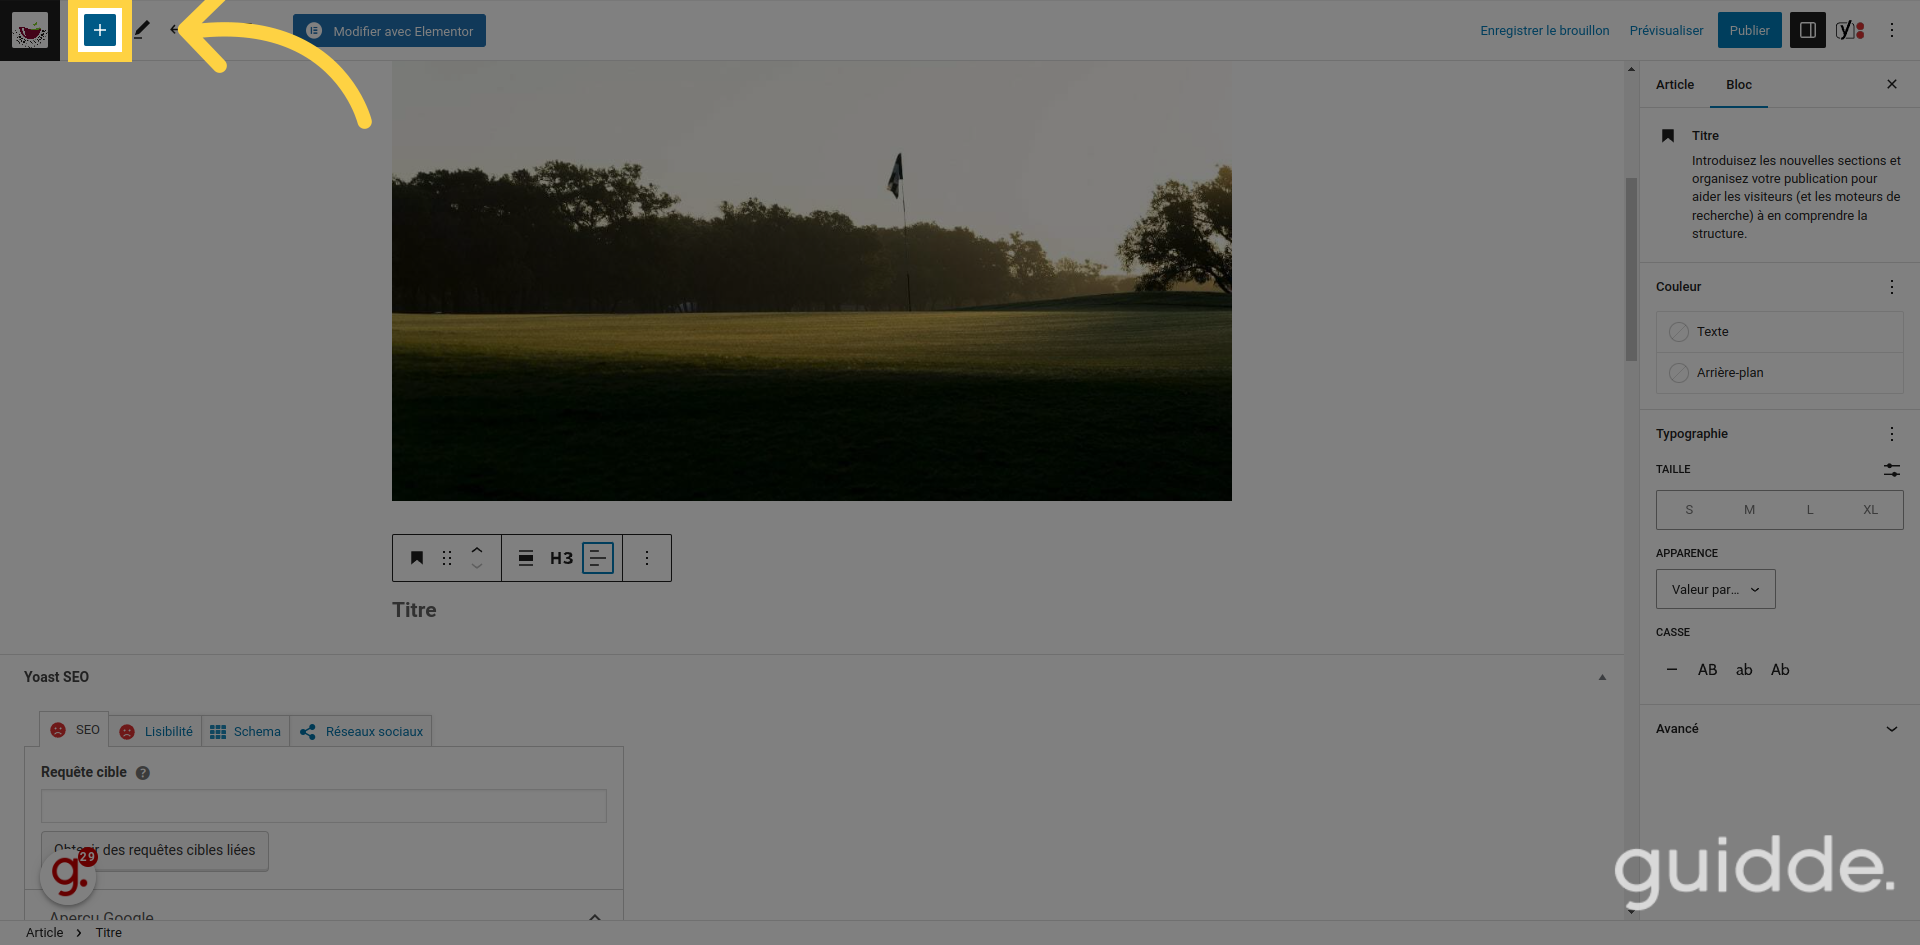Open block alignment icon in toolbar

point(526,558)
